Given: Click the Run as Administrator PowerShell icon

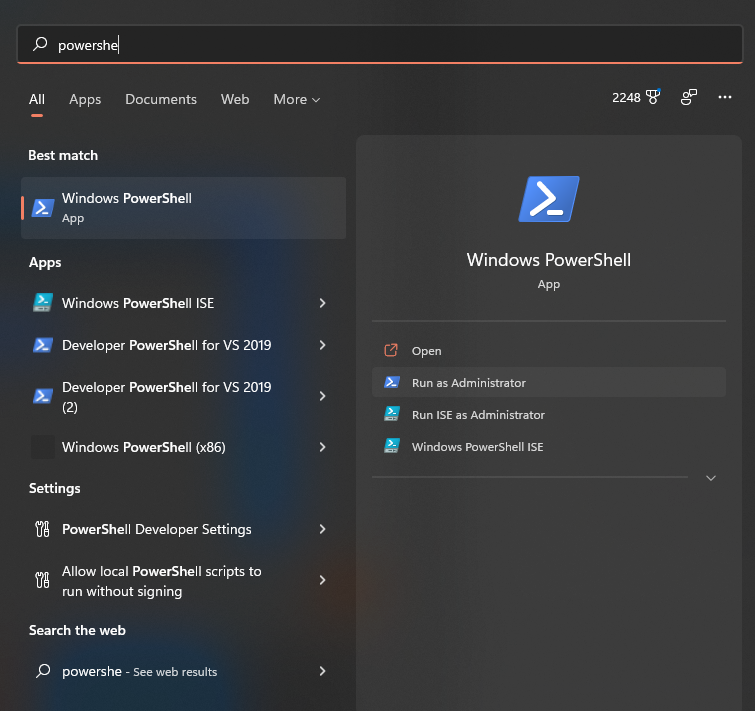Looking at the screenshot, I should [x=391, y=382].
